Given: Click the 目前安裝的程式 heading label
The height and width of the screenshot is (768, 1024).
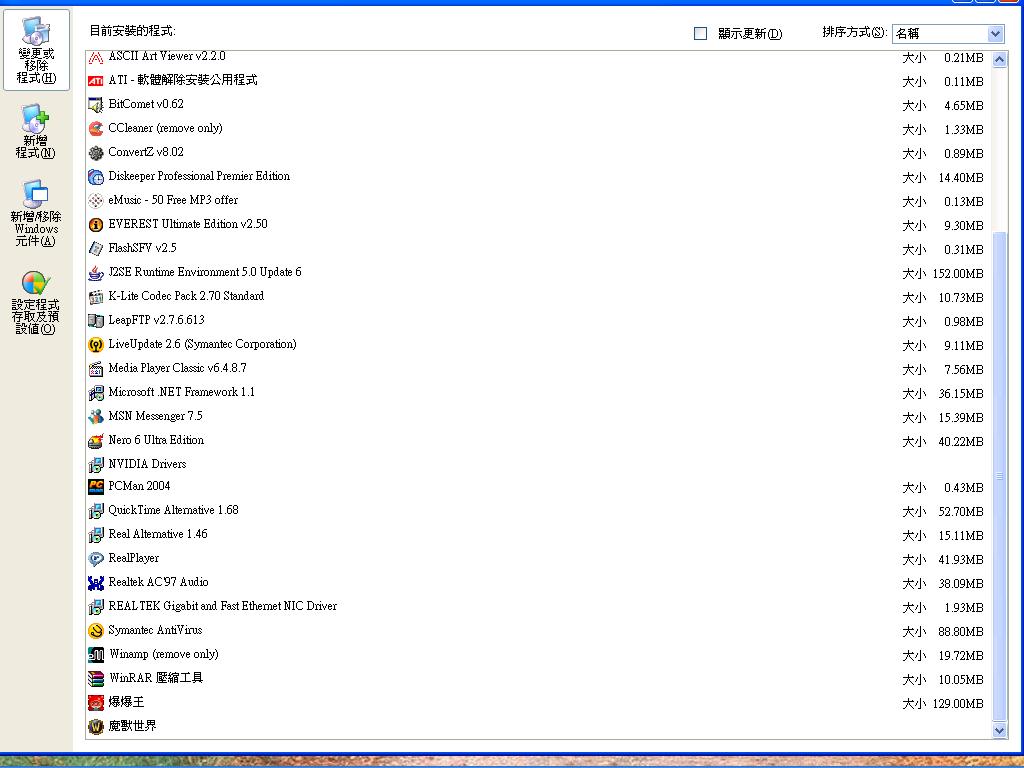Looking at the screenshot, I should click(x=133, y=31).
